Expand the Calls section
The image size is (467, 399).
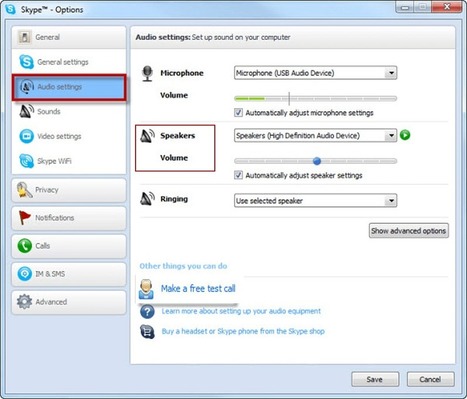[x=69, y=246]
